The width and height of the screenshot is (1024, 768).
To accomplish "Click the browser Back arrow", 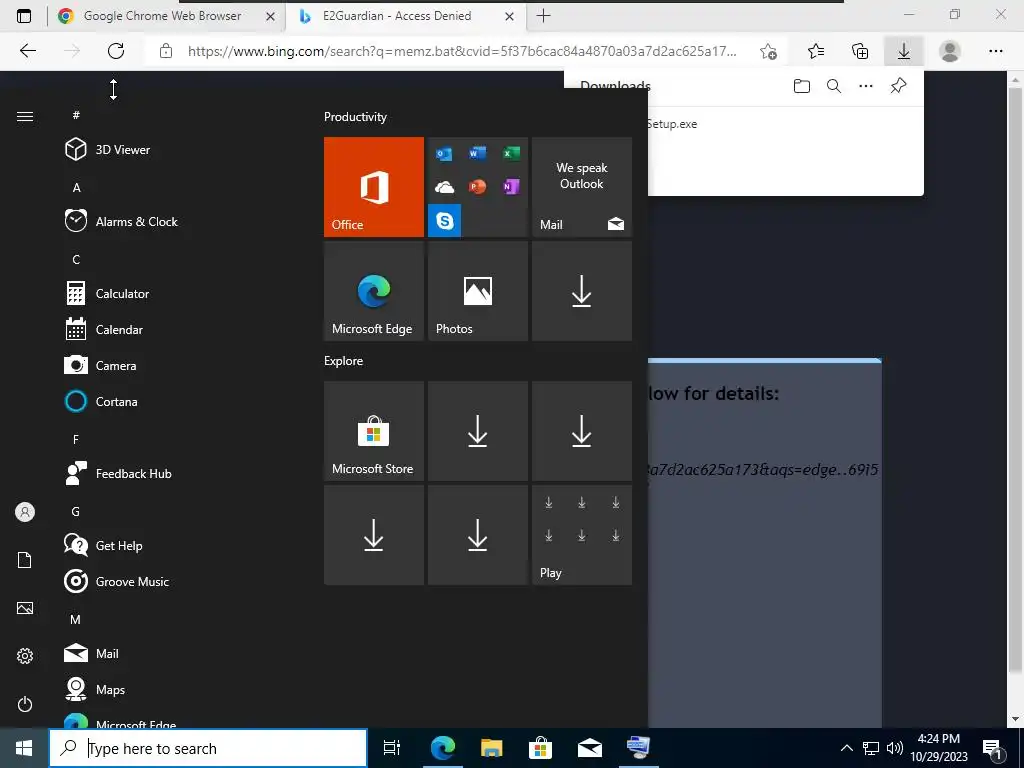I will pyautogui.click(x=27, y=51).
